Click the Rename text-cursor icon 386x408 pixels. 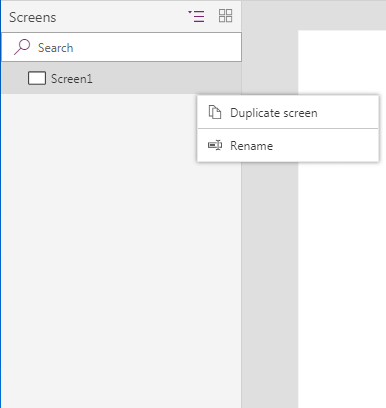coord(215,145)
